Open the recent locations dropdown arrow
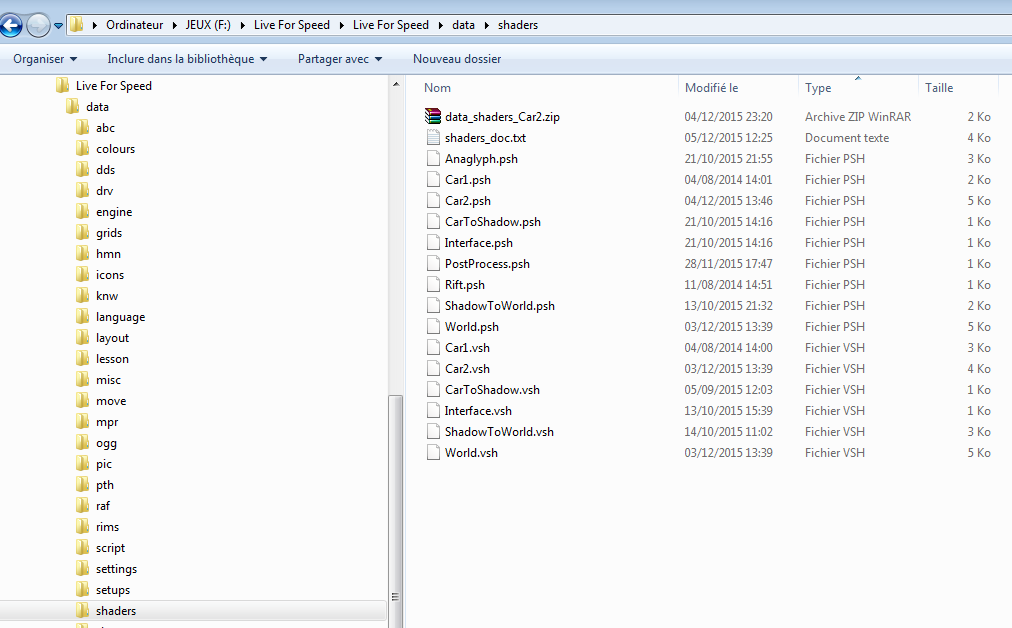 pyautogui.click(x=58, y=26)
